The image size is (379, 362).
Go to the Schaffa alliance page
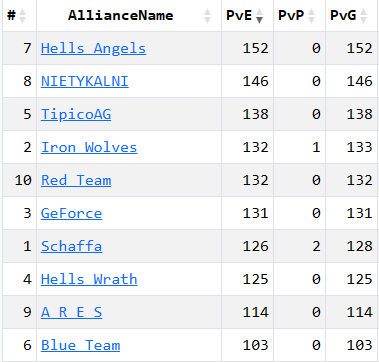tap(71, 246)
